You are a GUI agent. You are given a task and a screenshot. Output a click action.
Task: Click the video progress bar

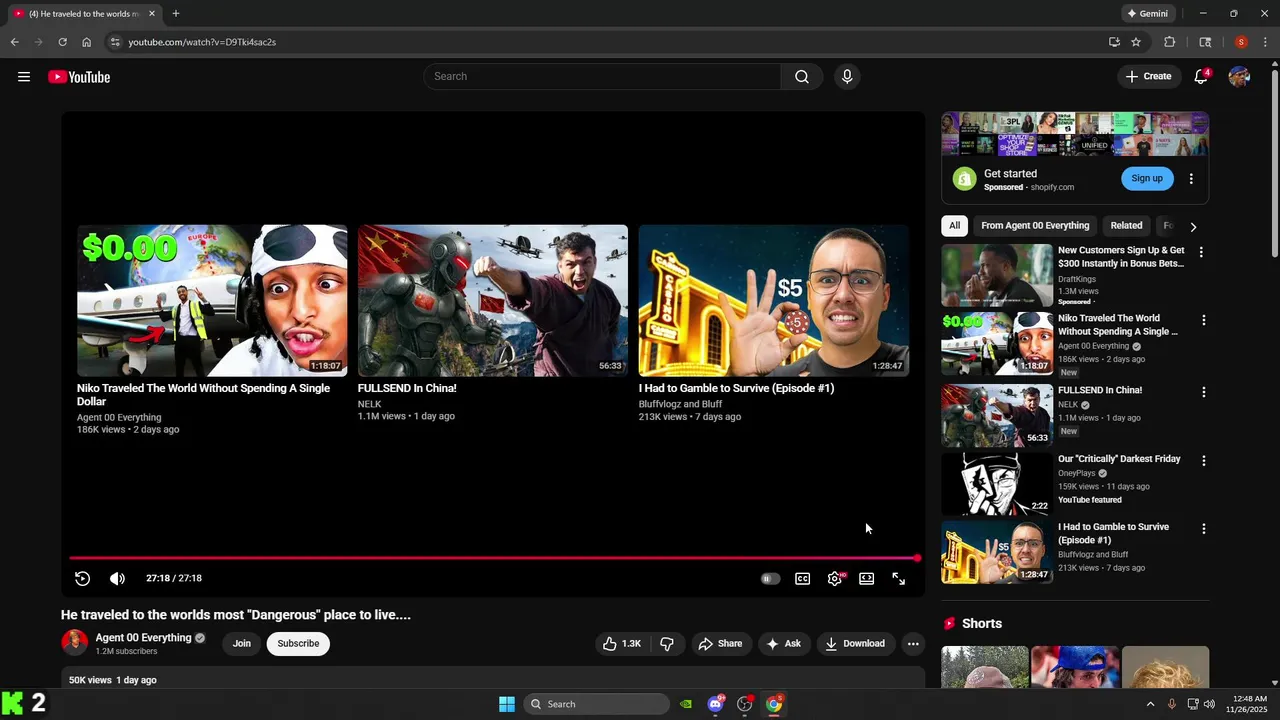[x=494, y=558]
